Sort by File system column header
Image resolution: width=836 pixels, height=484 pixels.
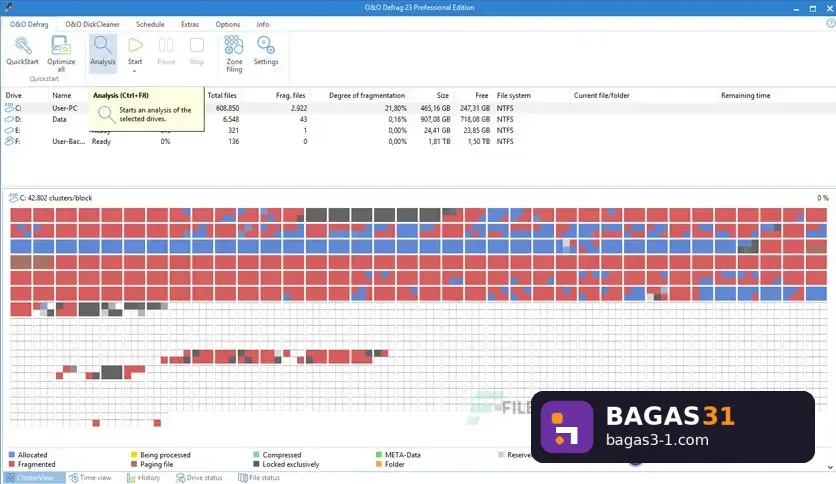tap(513, 95)
